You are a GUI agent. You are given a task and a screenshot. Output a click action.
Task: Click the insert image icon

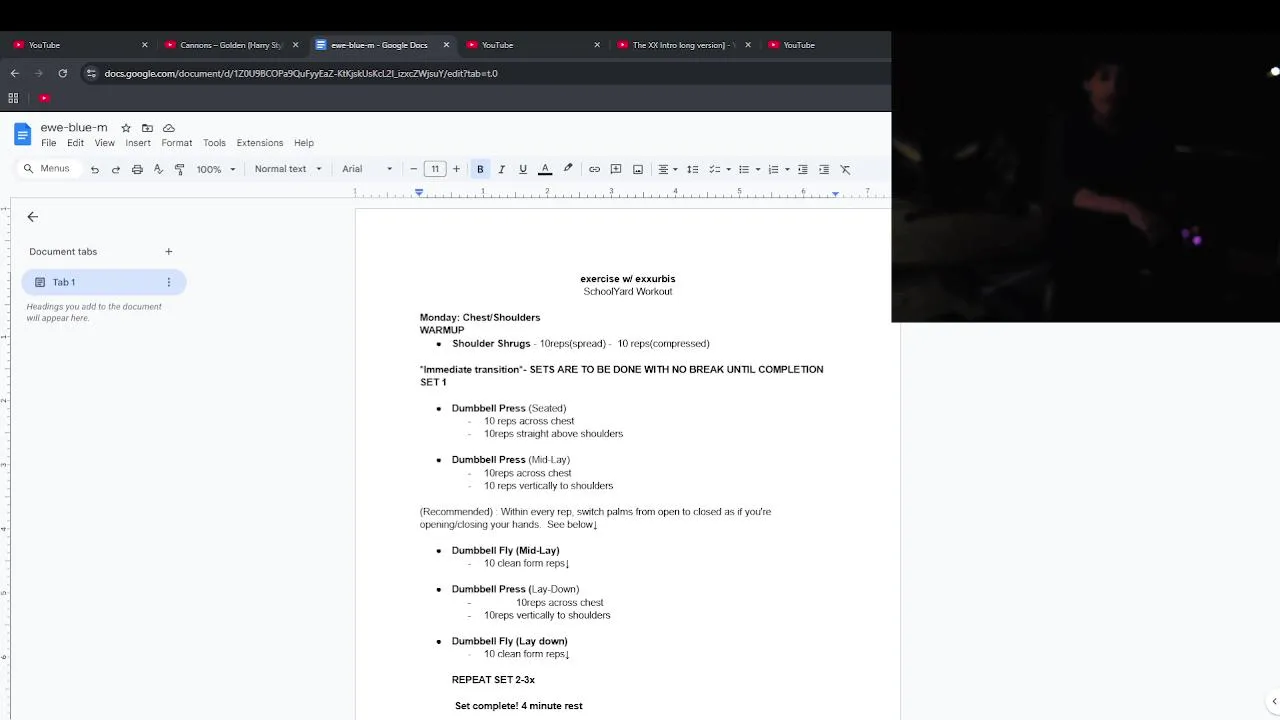coord(638,169)
